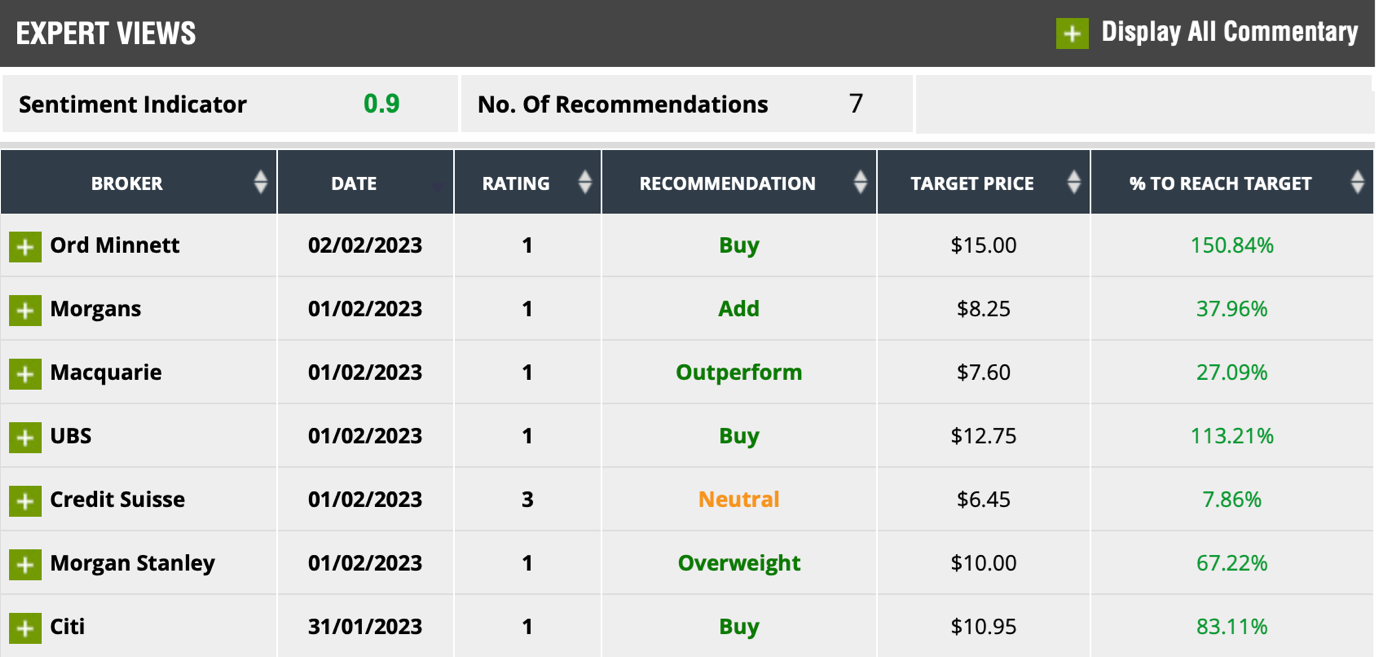Click the Date column header
1379x657 pixels.
pyautogui.click(x=354, y=183)
